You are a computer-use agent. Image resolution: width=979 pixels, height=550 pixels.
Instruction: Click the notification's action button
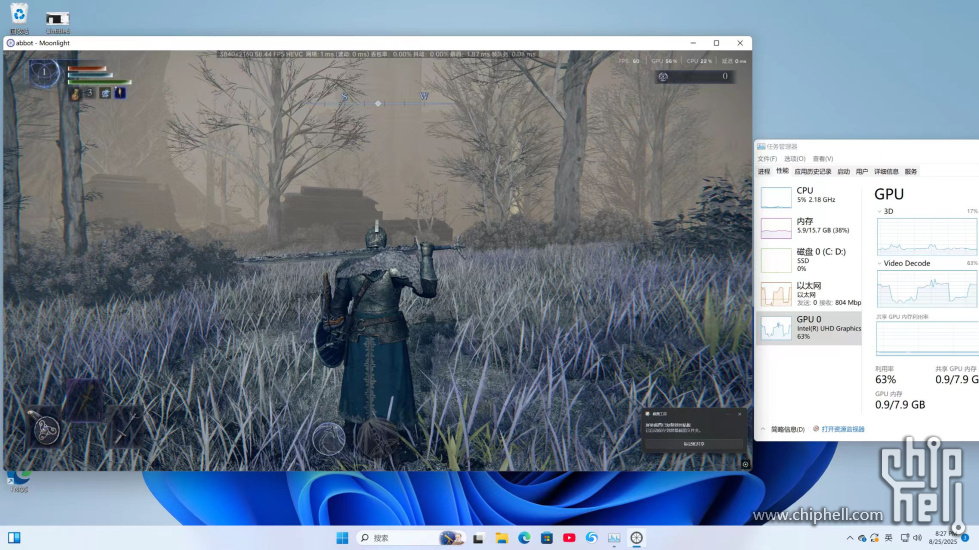(694, 444)
